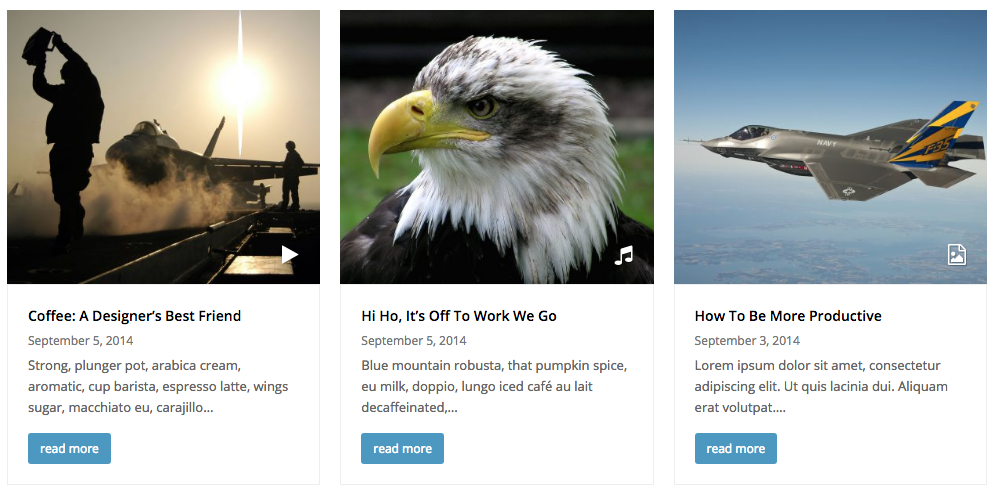Viewport: 992px width, 492px height.
Task: Click the music note icon on the eagle image
Action: click(x=623, y=255)
